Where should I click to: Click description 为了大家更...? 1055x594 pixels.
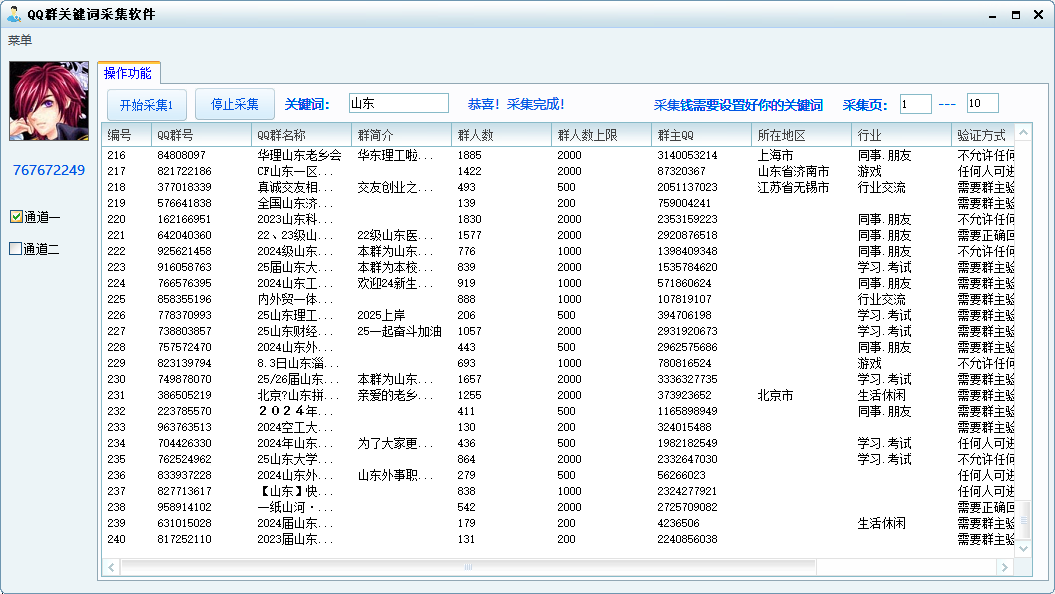click(395, 443)
